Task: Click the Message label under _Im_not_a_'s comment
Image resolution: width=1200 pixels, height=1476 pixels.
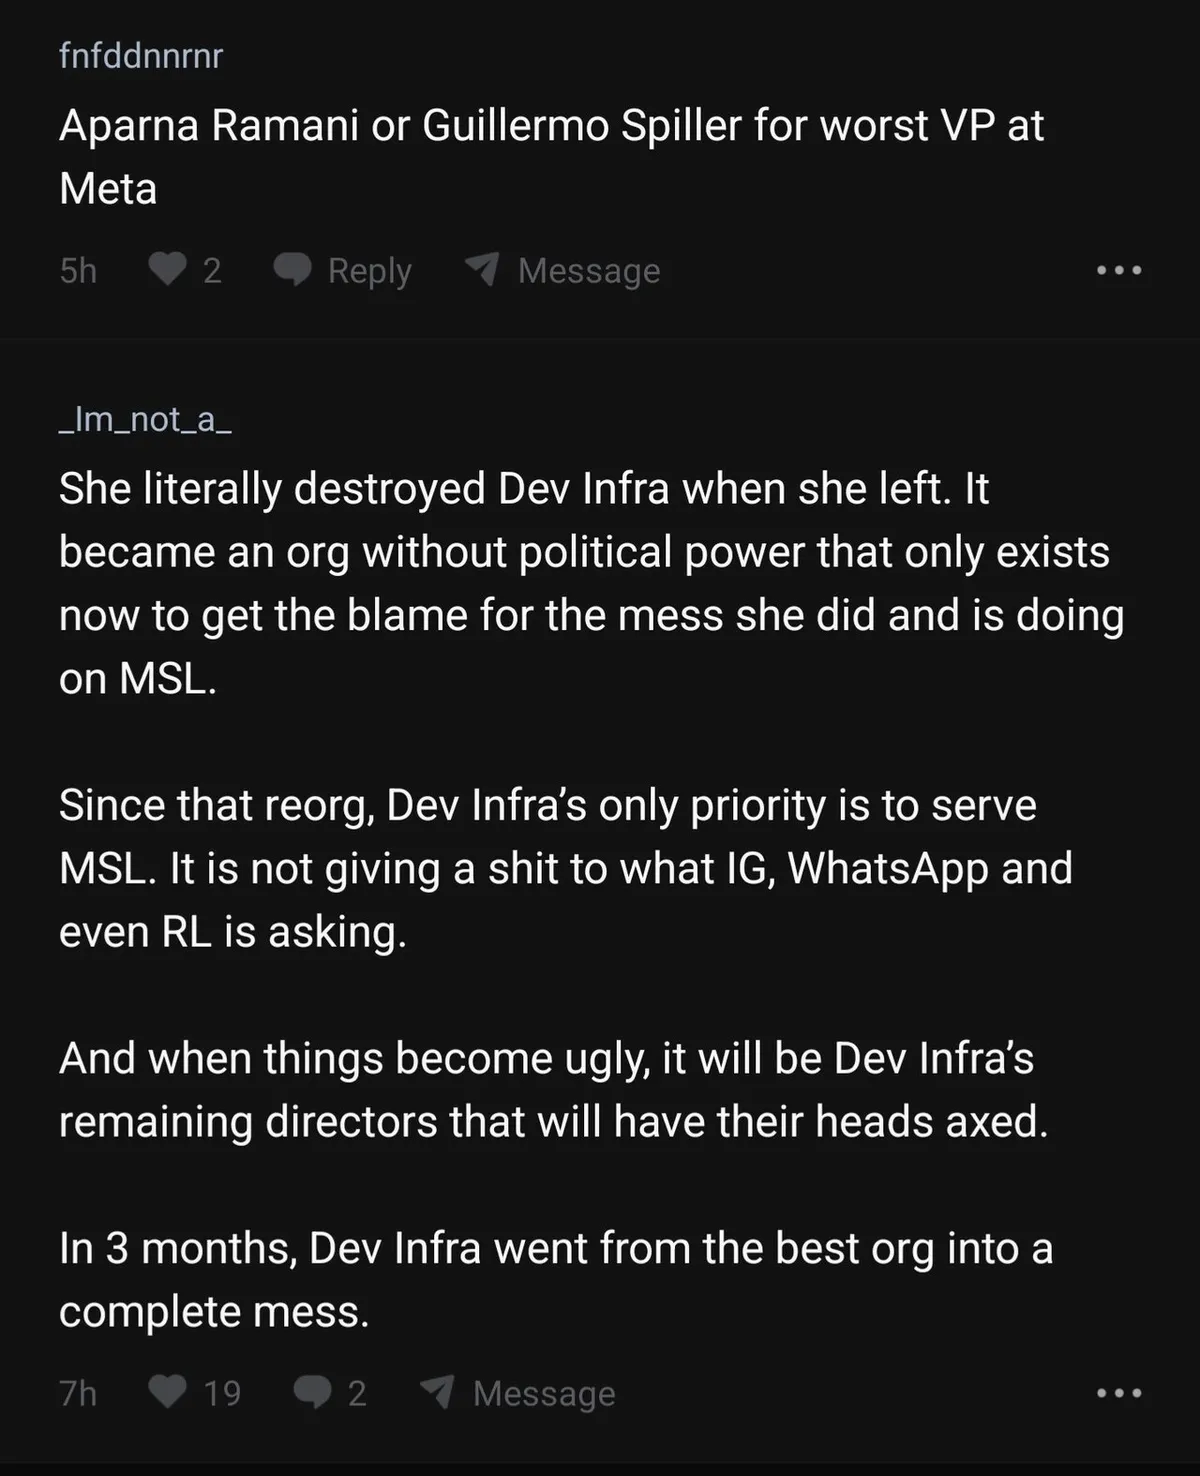Action: (544, 1393)
